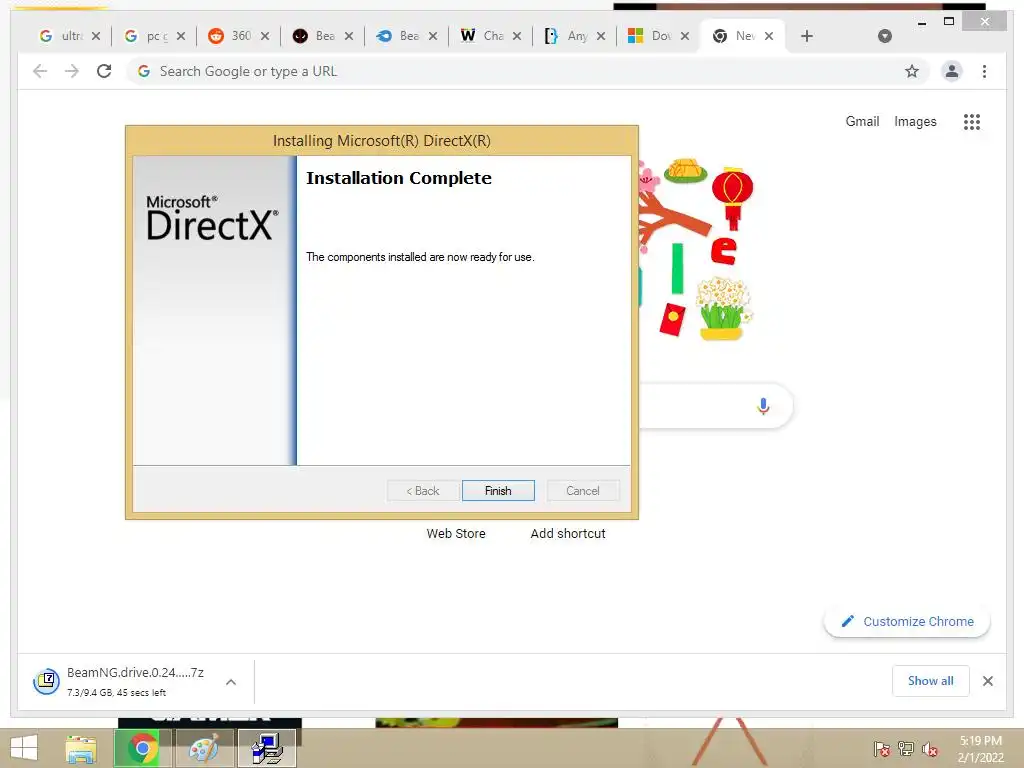Click Finish in the DirectX installer

(x=498, y=490)
